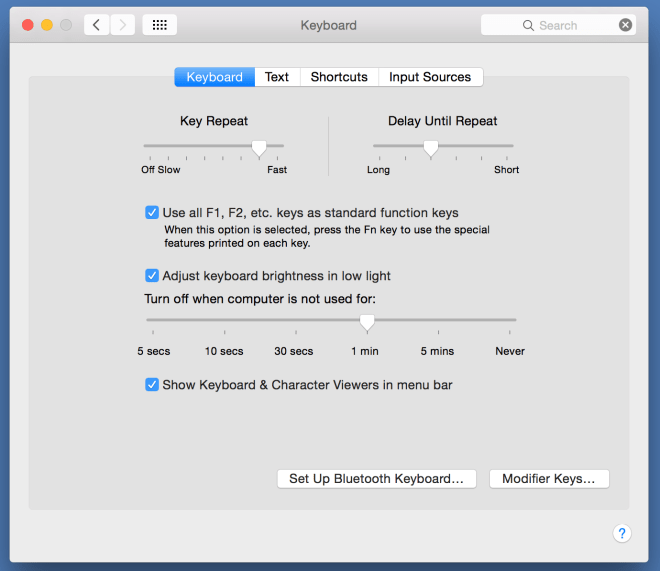Open the Shortcuts tab
Image resolution: width=660 pixels, height=571 pixels.
339,77
